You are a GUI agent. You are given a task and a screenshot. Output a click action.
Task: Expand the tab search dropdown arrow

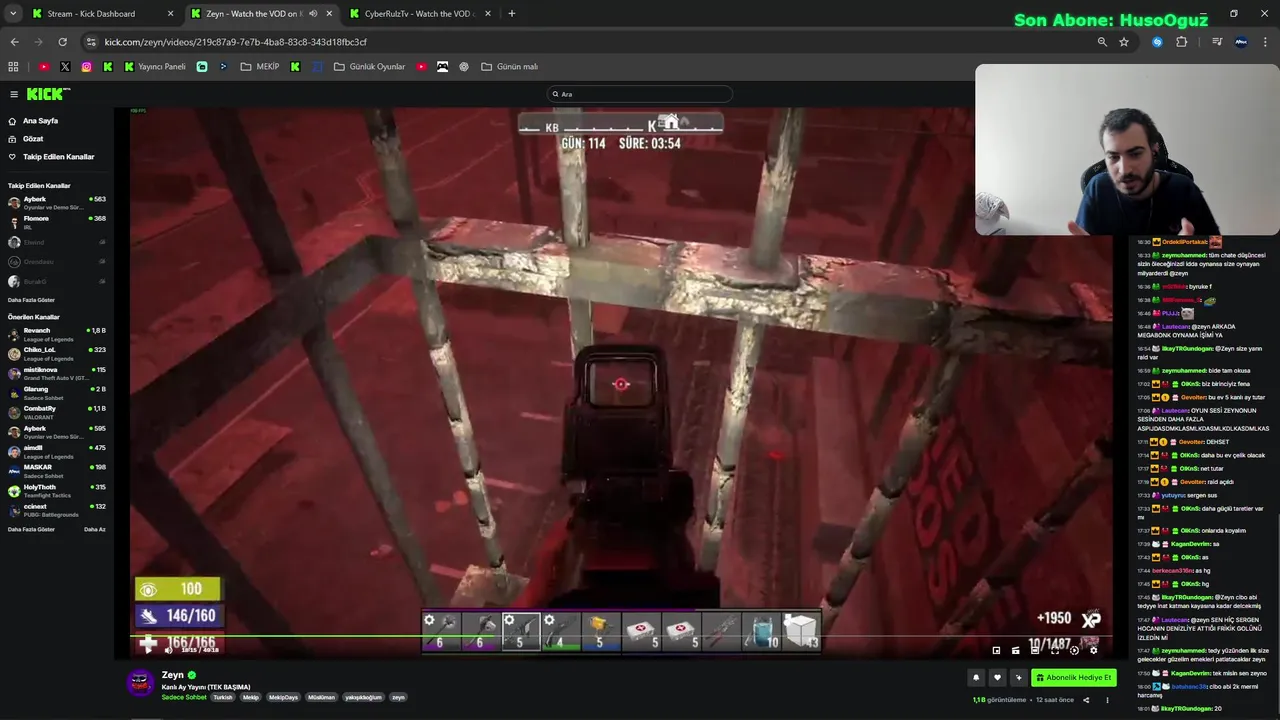pyautogui.click(x=13, y=14)
